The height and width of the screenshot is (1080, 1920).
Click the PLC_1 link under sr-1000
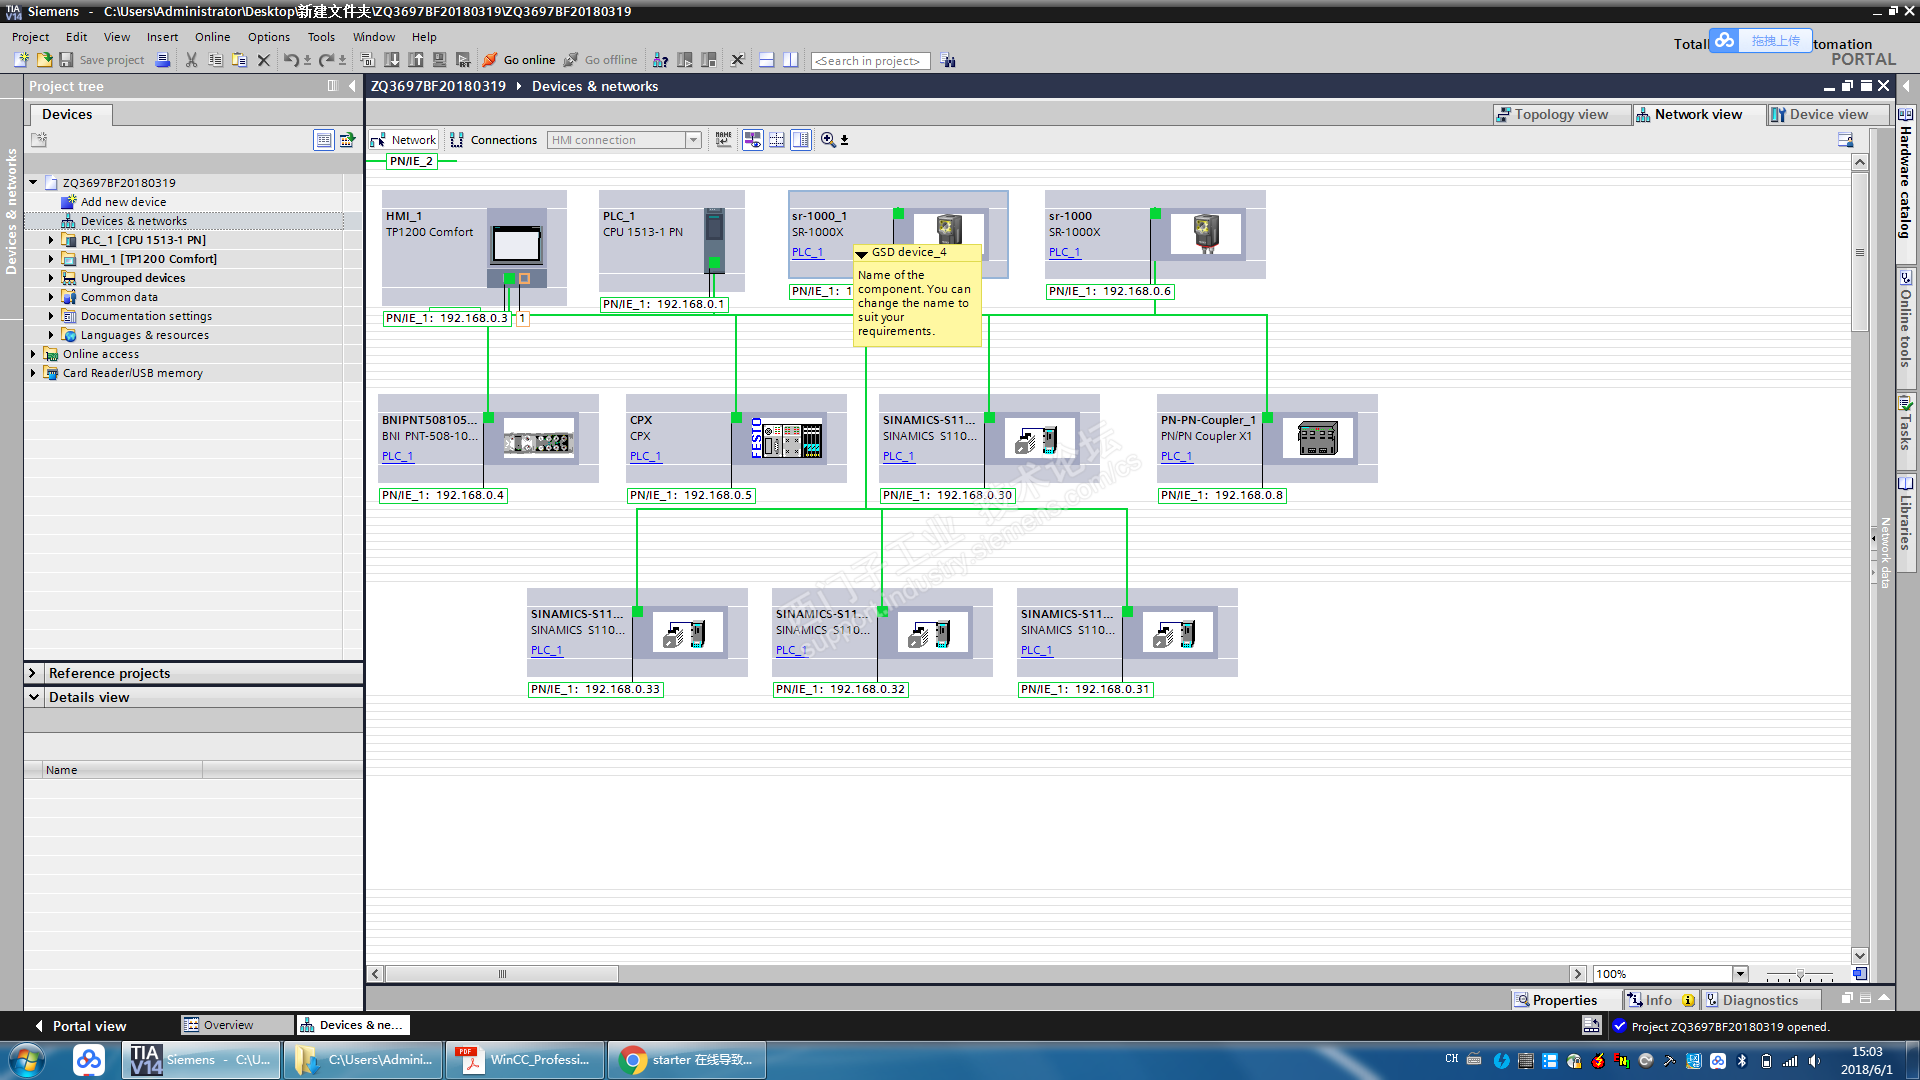(1064, 252)
